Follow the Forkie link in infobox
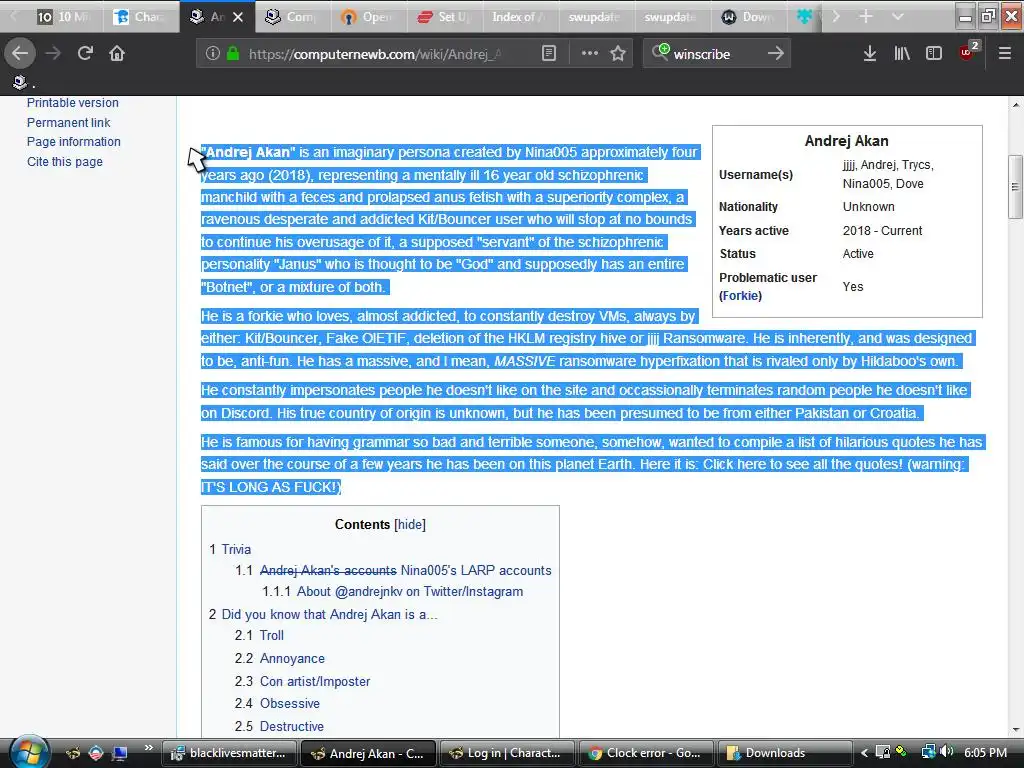This screenshot has width=1024, height=768. 741,296
